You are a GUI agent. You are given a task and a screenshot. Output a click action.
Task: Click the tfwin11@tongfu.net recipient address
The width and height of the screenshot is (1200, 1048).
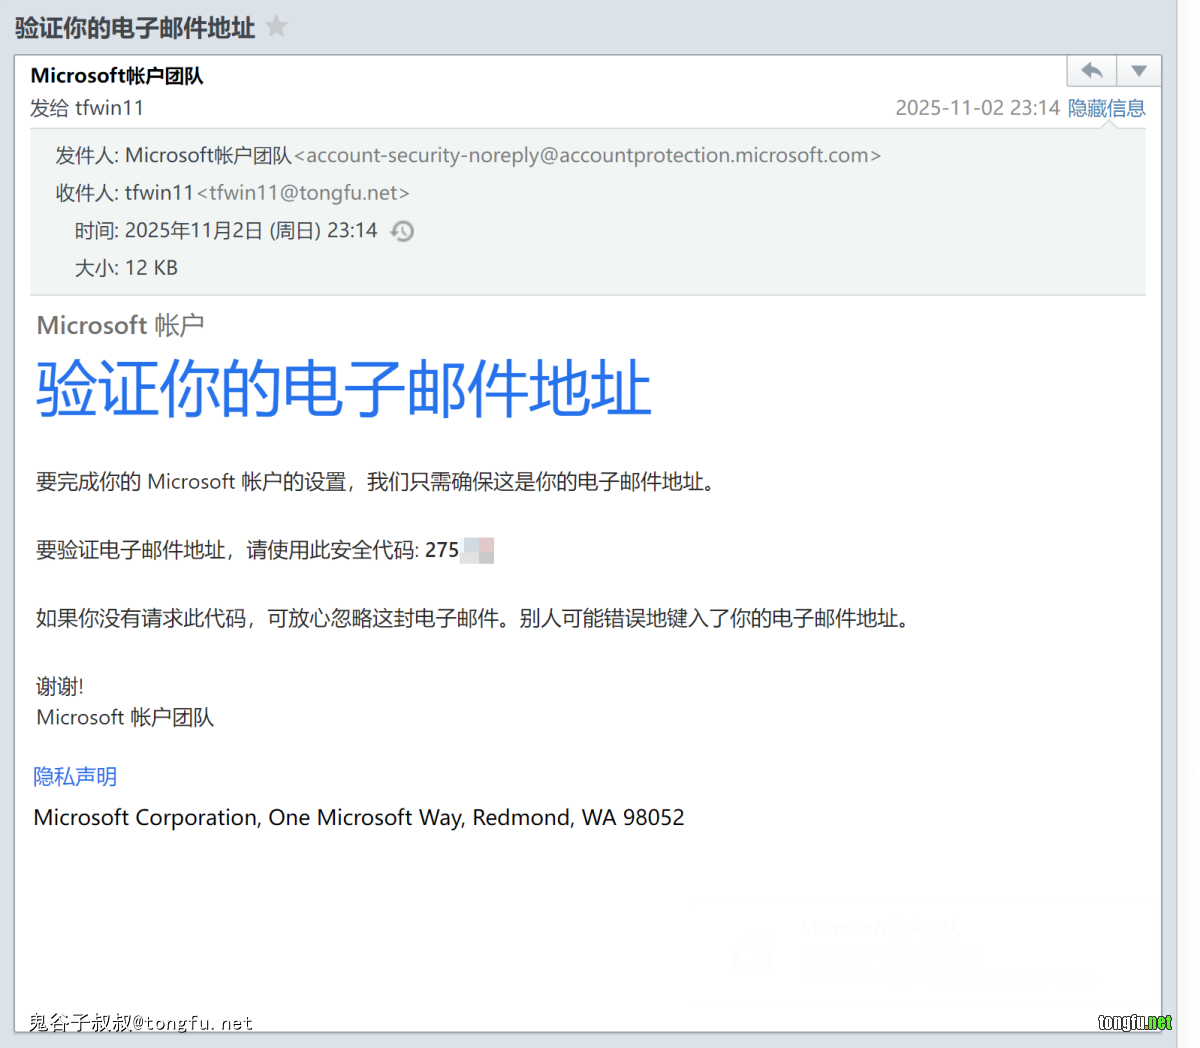coord(303,193)
